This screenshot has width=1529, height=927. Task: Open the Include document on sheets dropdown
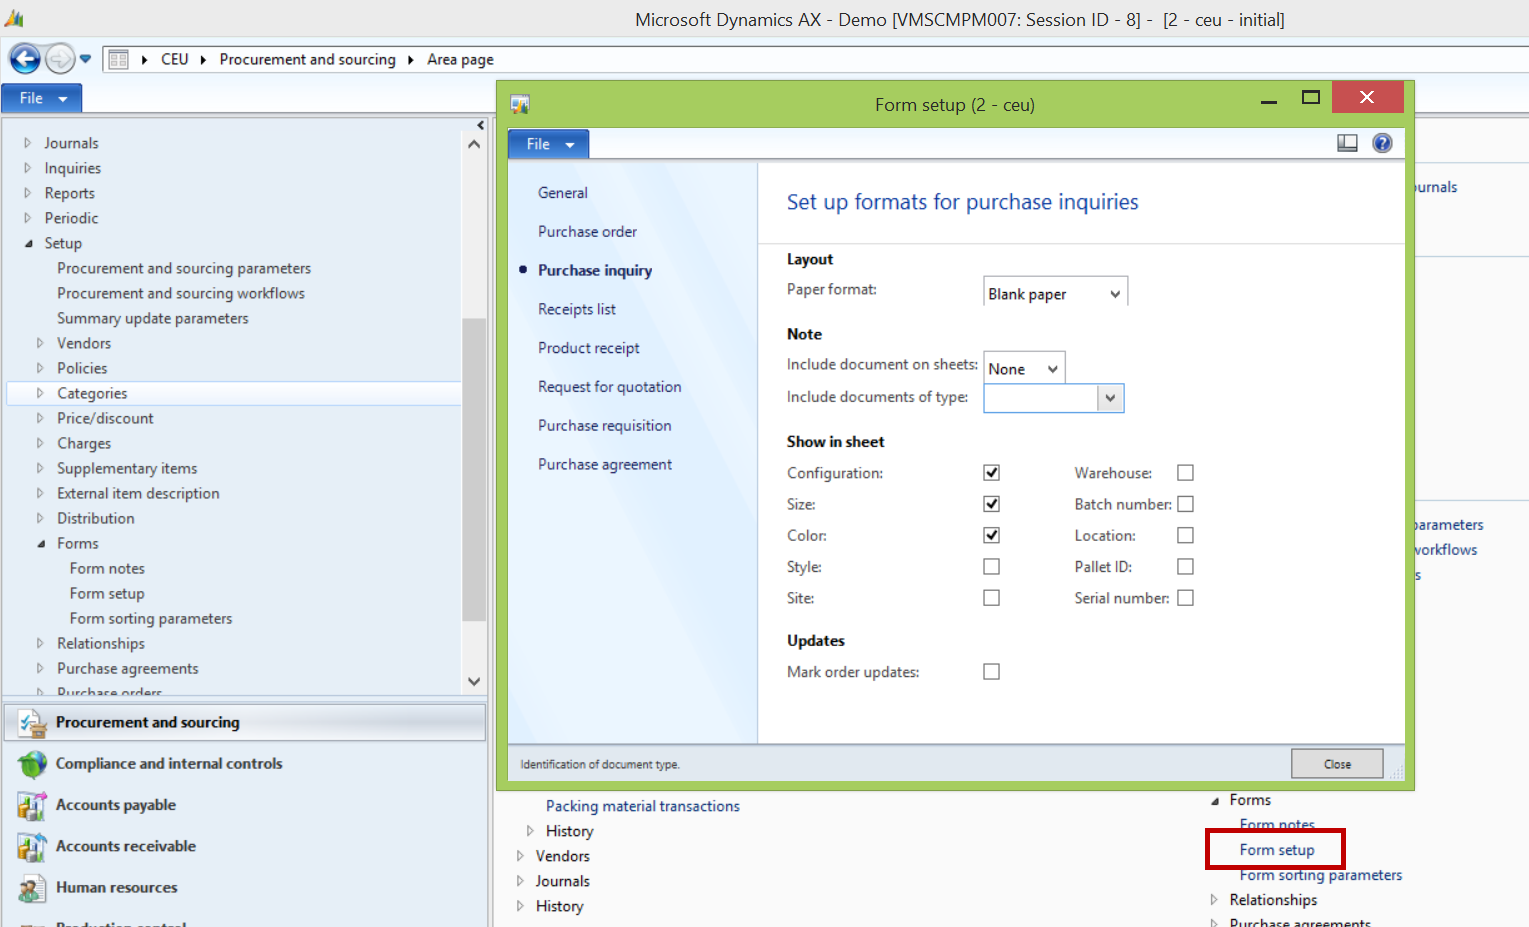tap(1053, 367)
